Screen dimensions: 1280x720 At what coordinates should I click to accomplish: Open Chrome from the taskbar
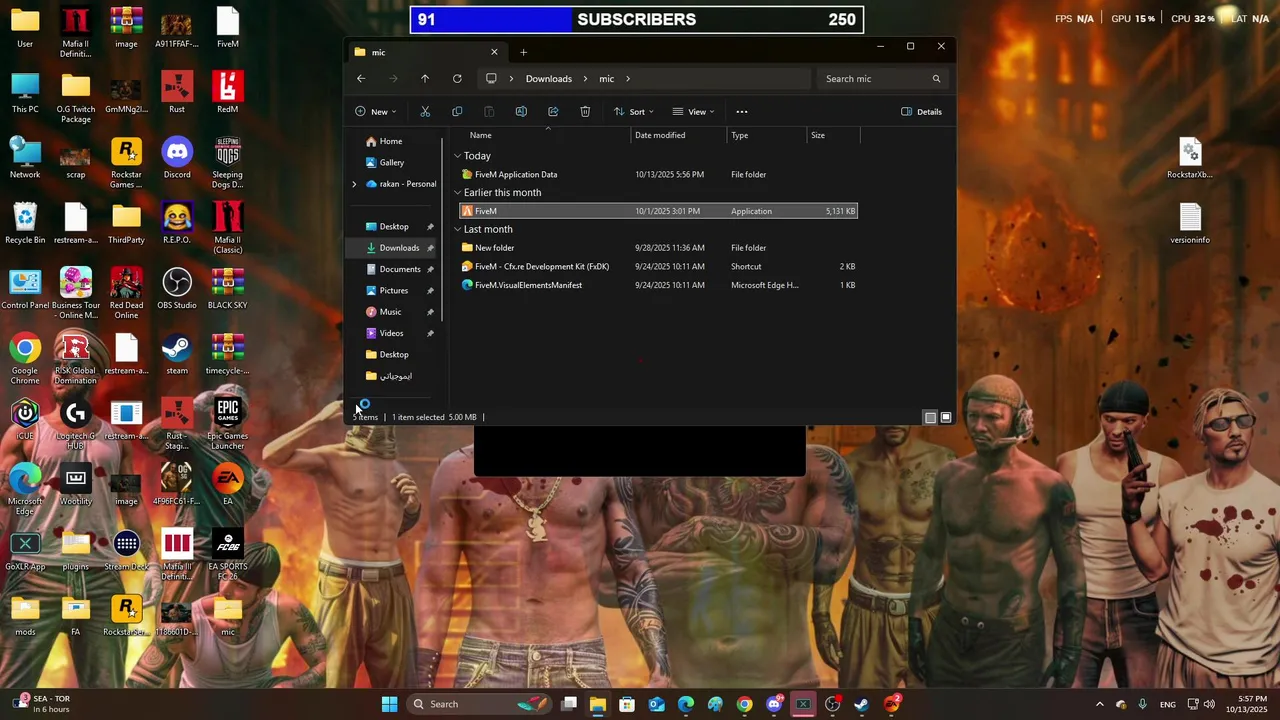[745, 704]
